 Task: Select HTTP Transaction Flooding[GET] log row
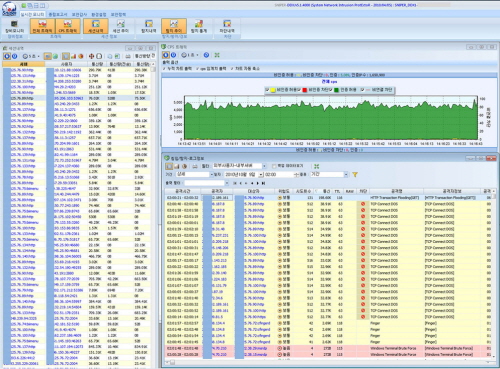[329, 198]
